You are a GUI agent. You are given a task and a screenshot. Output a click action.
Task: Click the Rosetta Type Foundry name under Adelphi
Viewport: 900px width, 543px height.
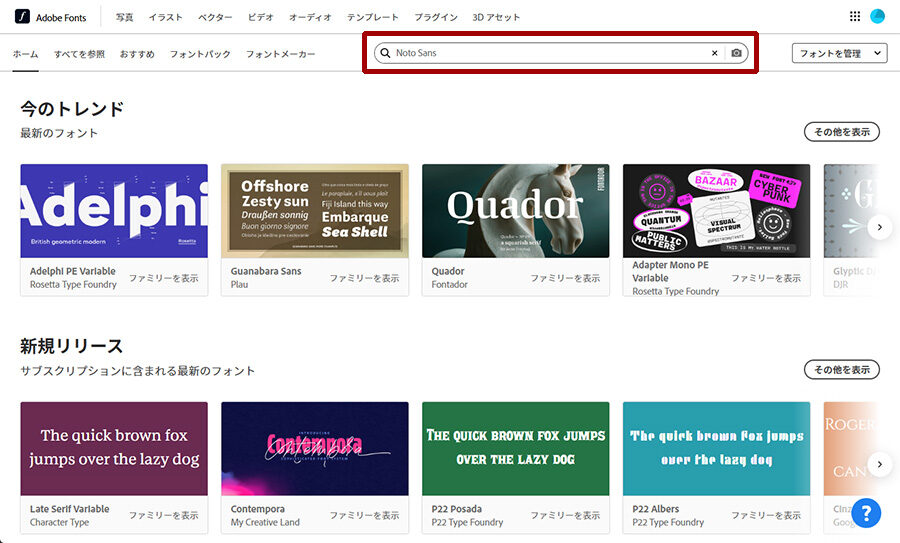(x=73, y=285)
